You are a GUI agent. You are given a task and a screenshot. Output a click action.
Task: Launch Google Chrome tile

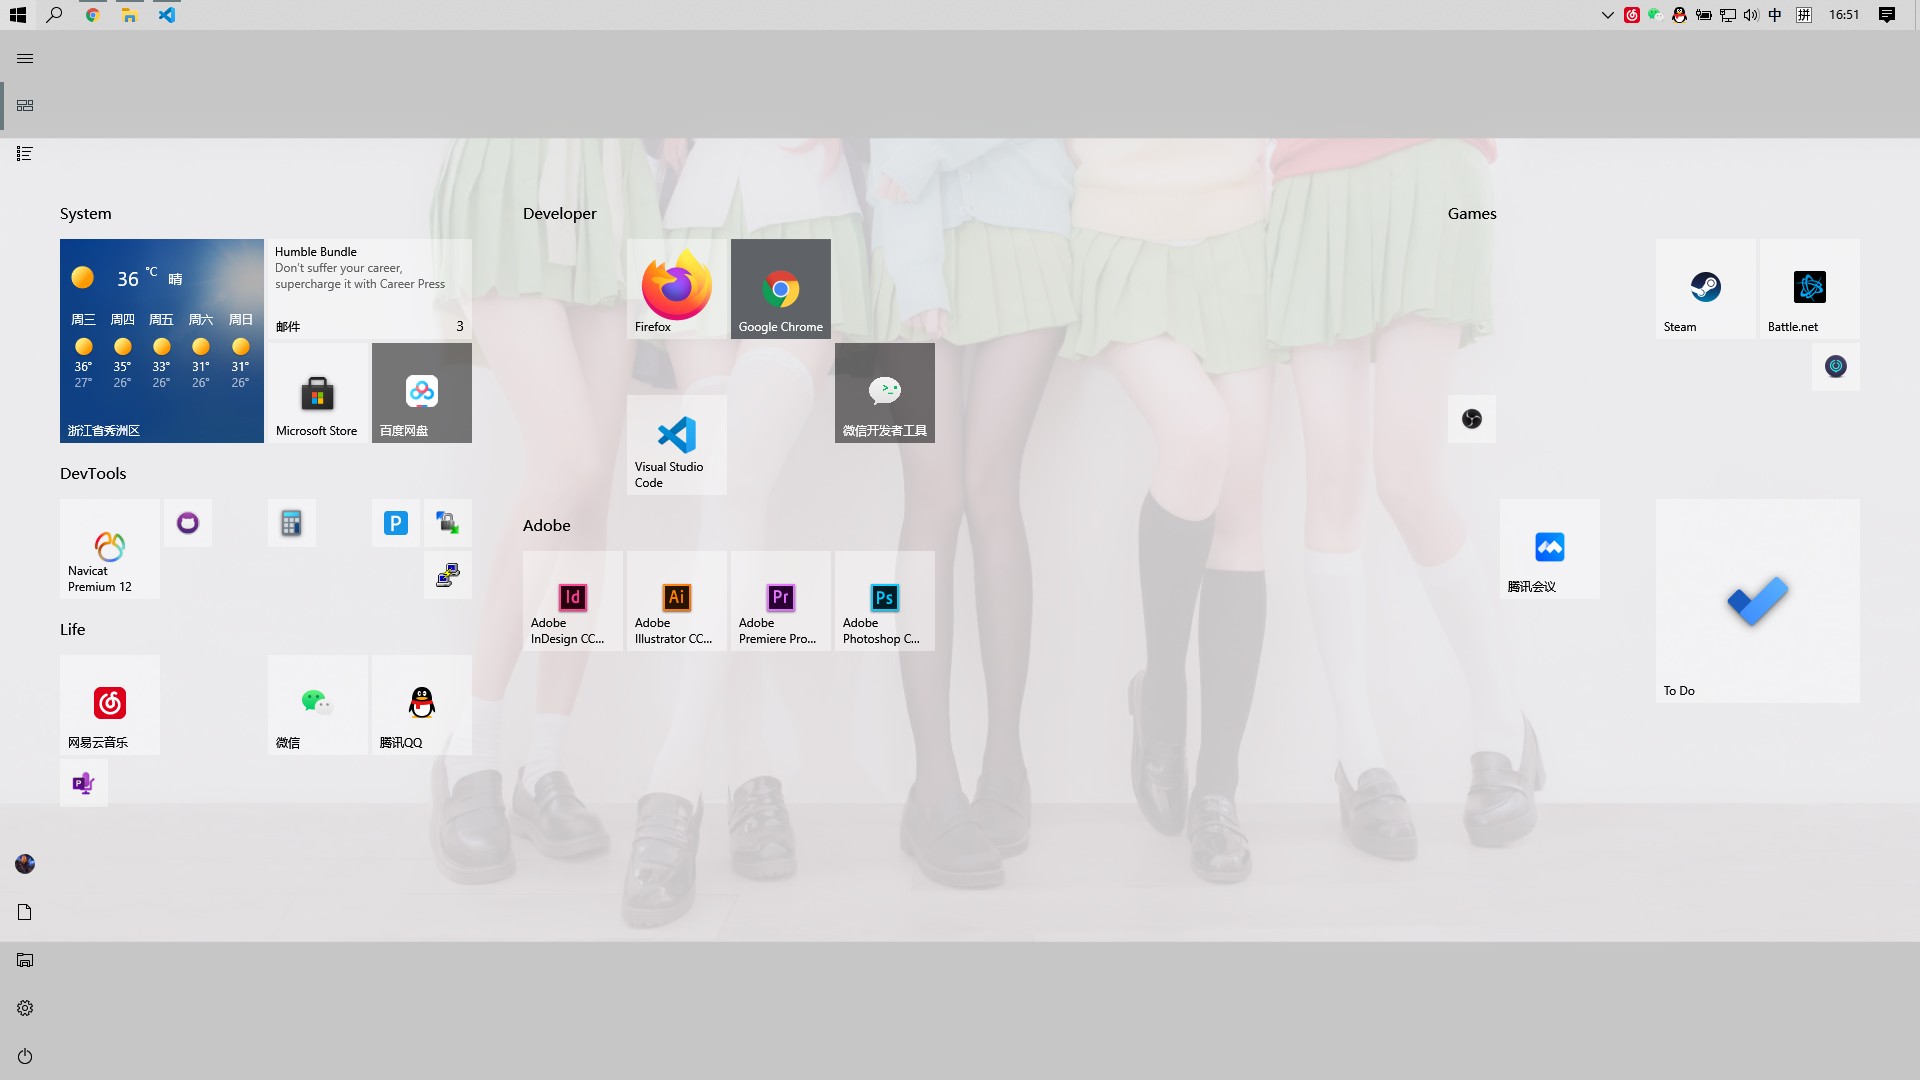pos(781,288)
